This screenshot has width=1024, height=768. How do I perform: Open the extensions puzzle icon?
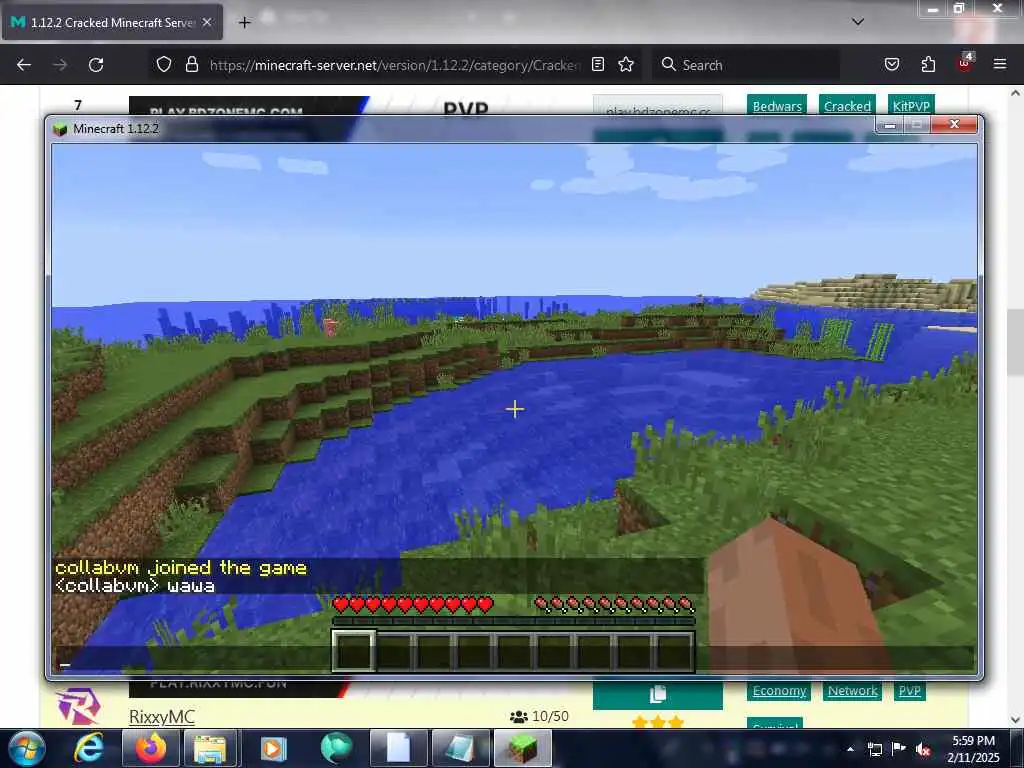click(928, 64)
